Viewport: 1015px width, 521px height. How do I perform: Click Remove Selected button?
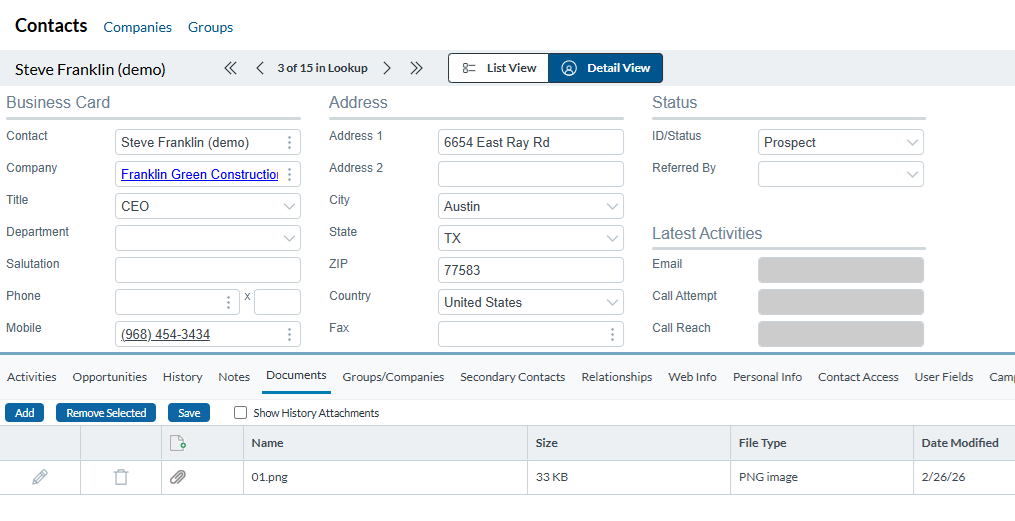pyautogui.click(x=106, y=413)
